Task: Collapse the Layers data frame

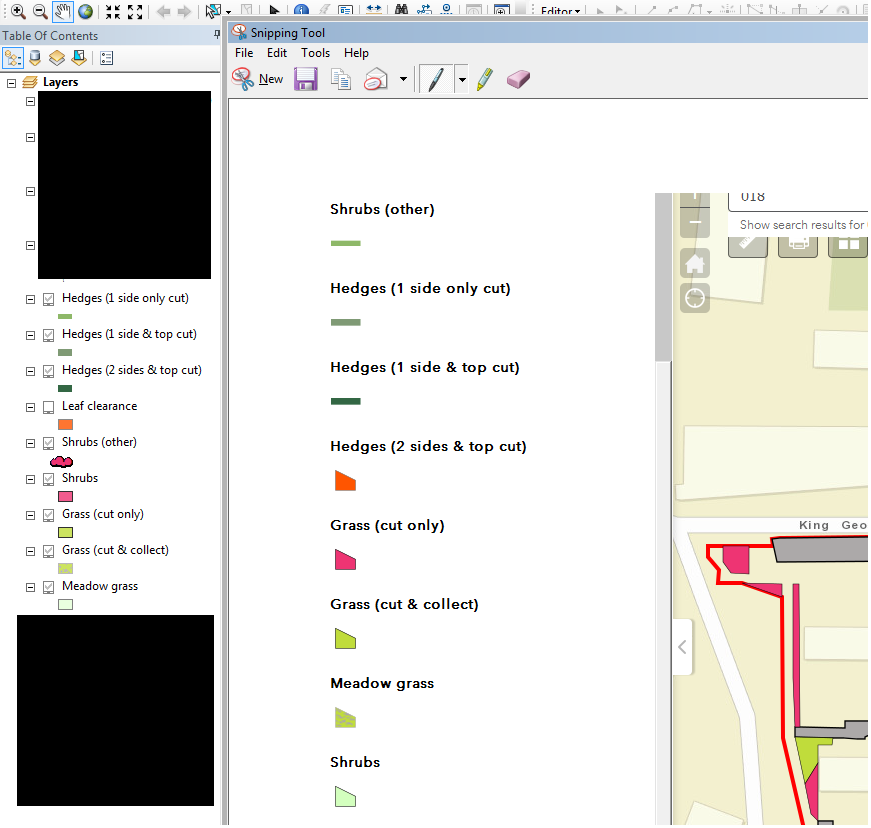Action: [x=11, y=83]
